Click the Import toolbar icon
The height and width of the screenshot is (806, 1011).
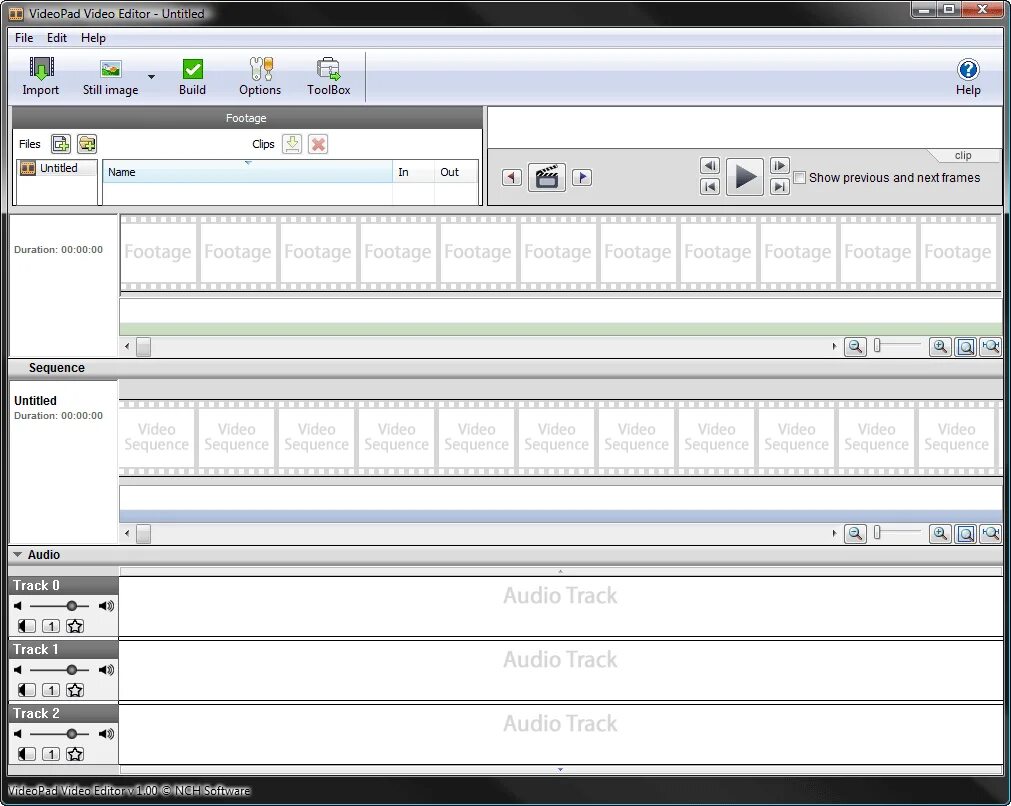pos(41,68)
